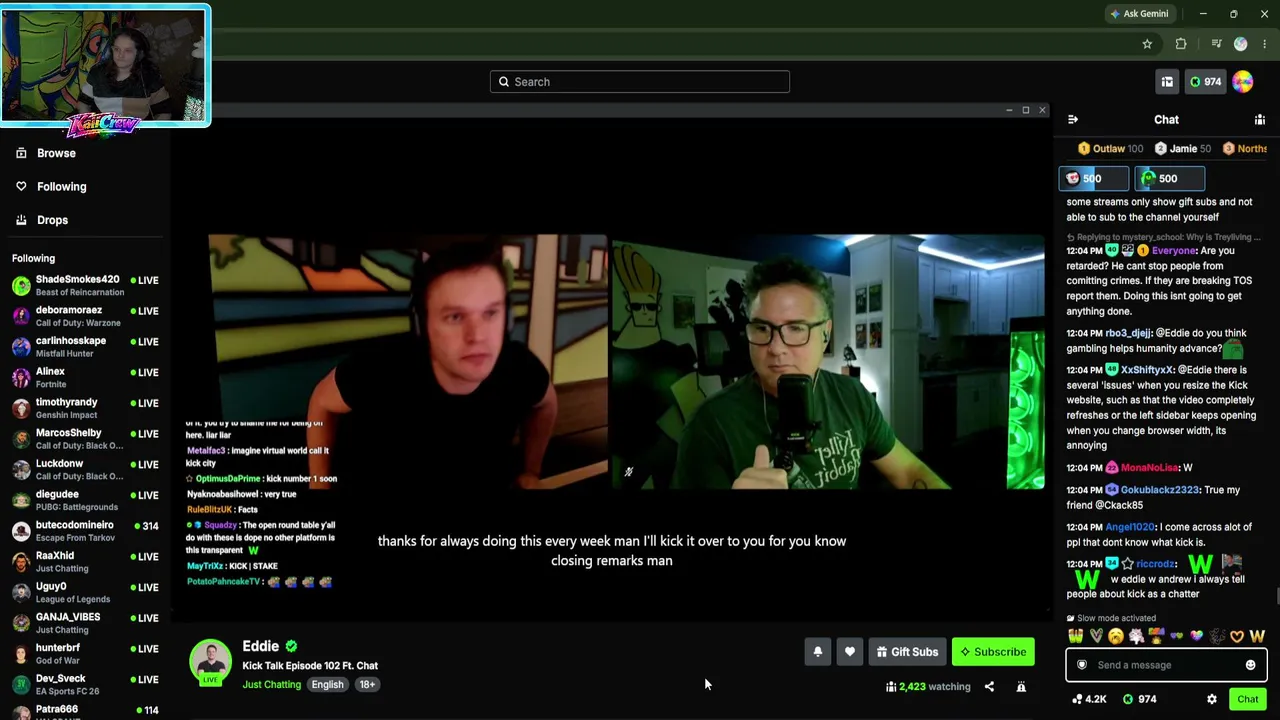The width and height of the screenshot is (1280, 720).
Task: Open carlinhosskape's channel
Action: point(85,347)
